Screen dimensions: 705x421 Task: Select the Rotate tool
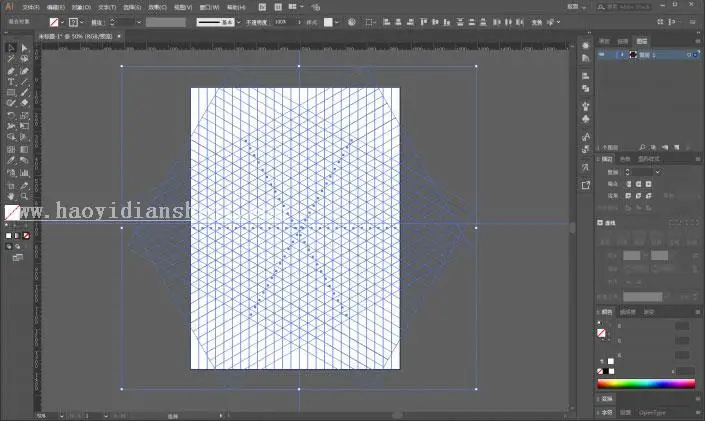[11, 115]
